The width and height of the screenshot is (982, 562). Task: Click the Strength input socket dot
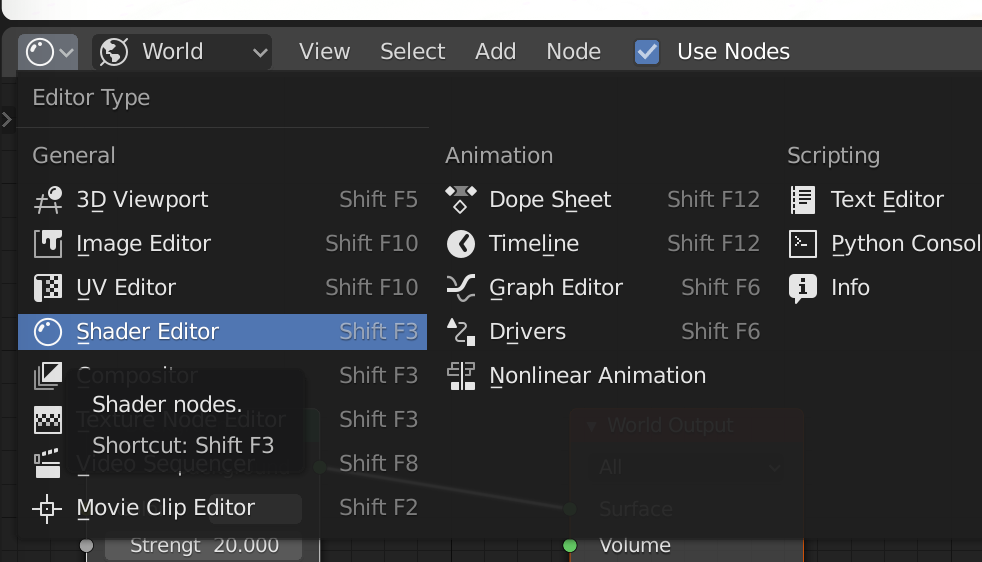86,546
